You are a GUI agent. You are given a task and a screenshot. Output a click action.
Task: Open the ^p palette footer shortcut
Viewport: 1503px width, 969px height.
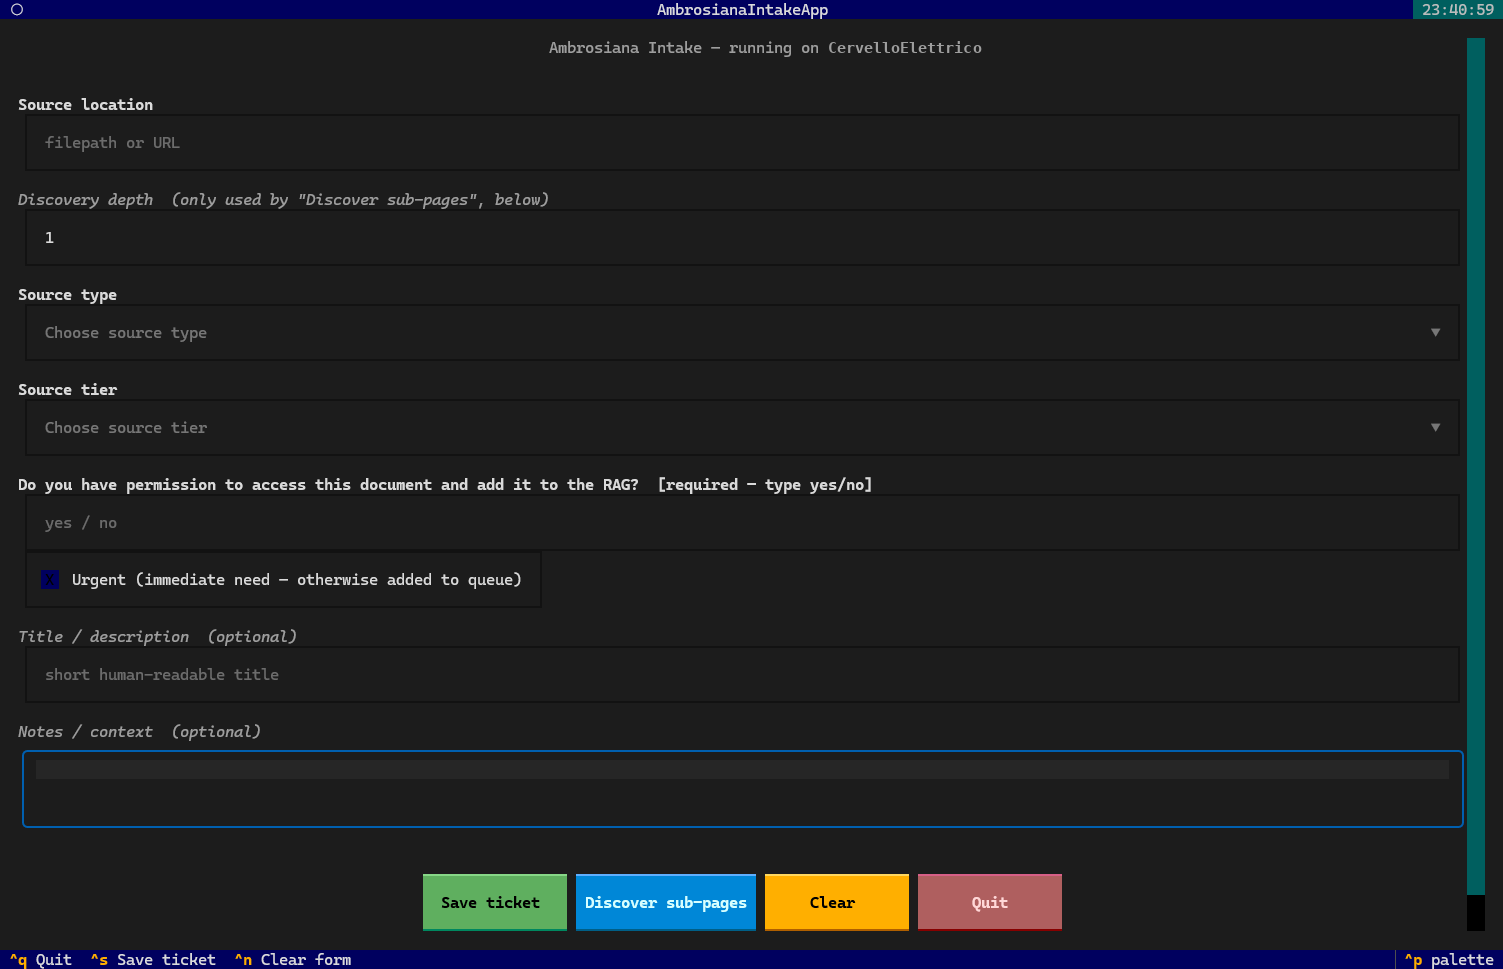(1449, 960)
